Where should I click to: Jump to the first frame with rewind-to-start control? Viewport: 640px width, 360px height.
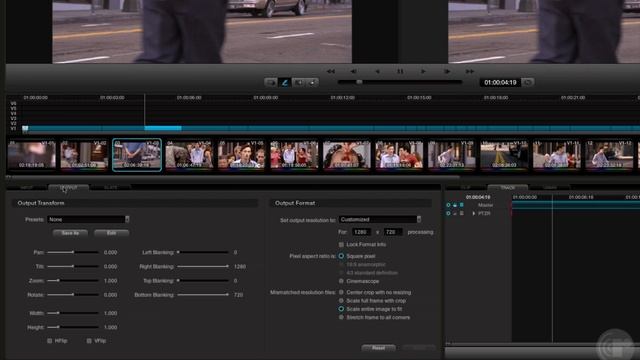click(x=331, y=71)
